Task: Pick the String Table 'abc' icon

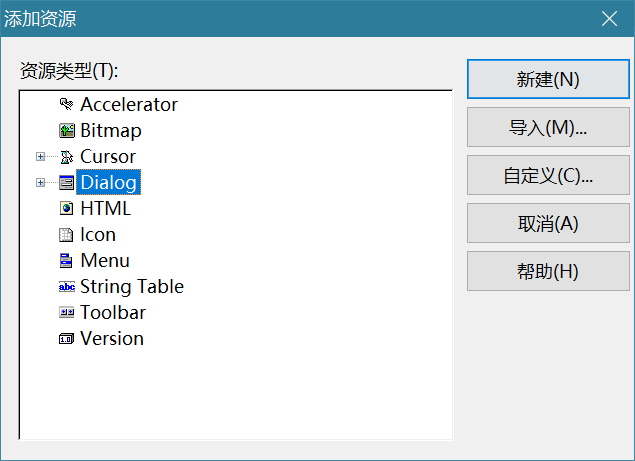Action: [x=67, y=286]
